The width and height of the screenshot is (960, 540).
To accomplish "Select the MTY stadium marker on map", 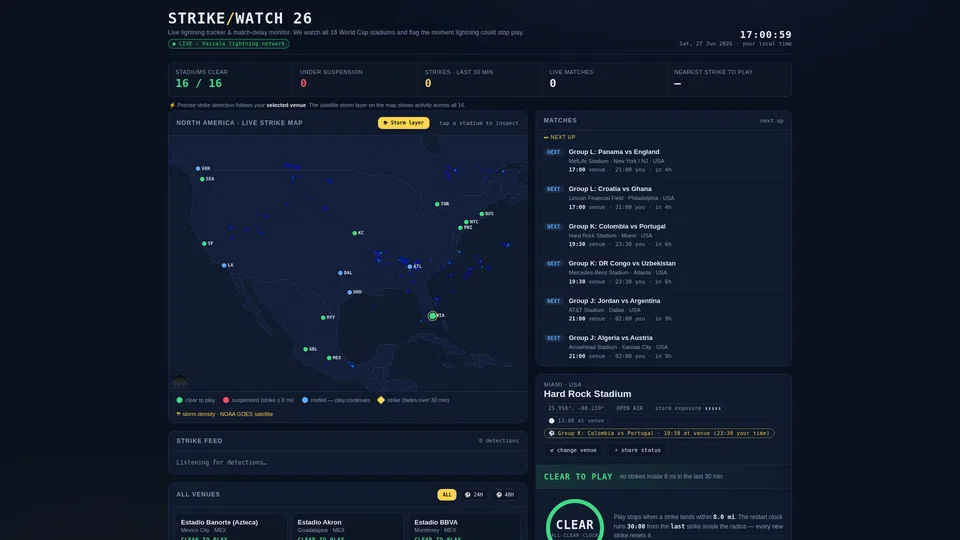I will (x=323, y=318).
